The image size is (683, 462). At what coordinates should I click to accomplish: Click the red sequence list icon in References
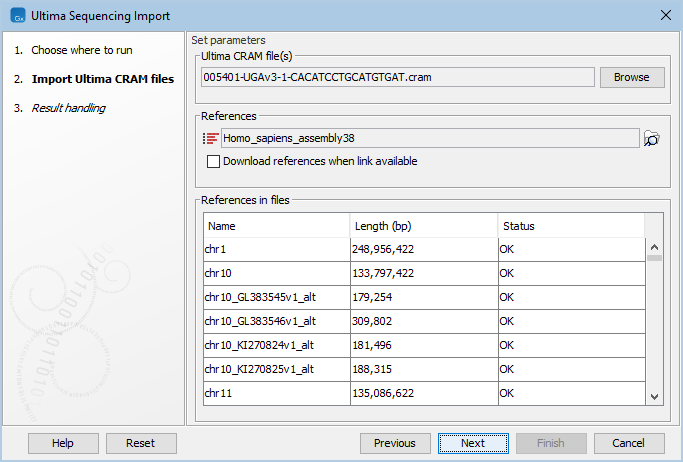point(210,139)
